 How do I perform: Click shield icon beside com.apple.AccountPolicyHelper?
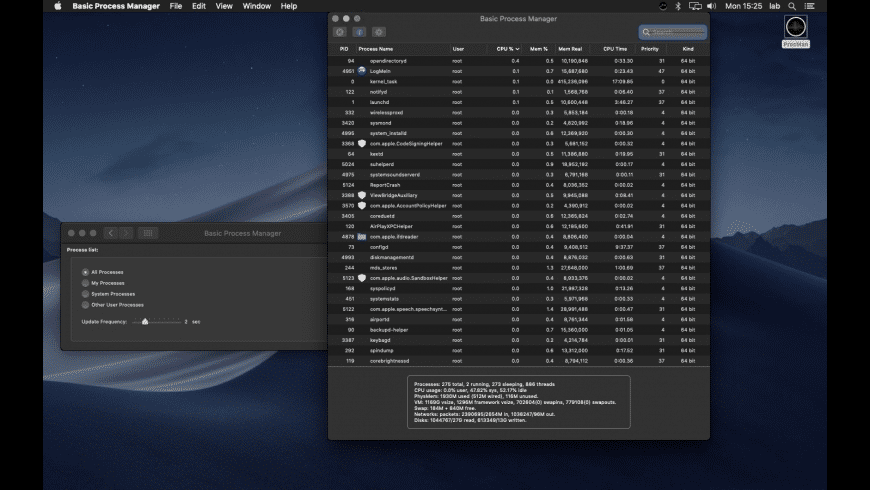[362, 206]
